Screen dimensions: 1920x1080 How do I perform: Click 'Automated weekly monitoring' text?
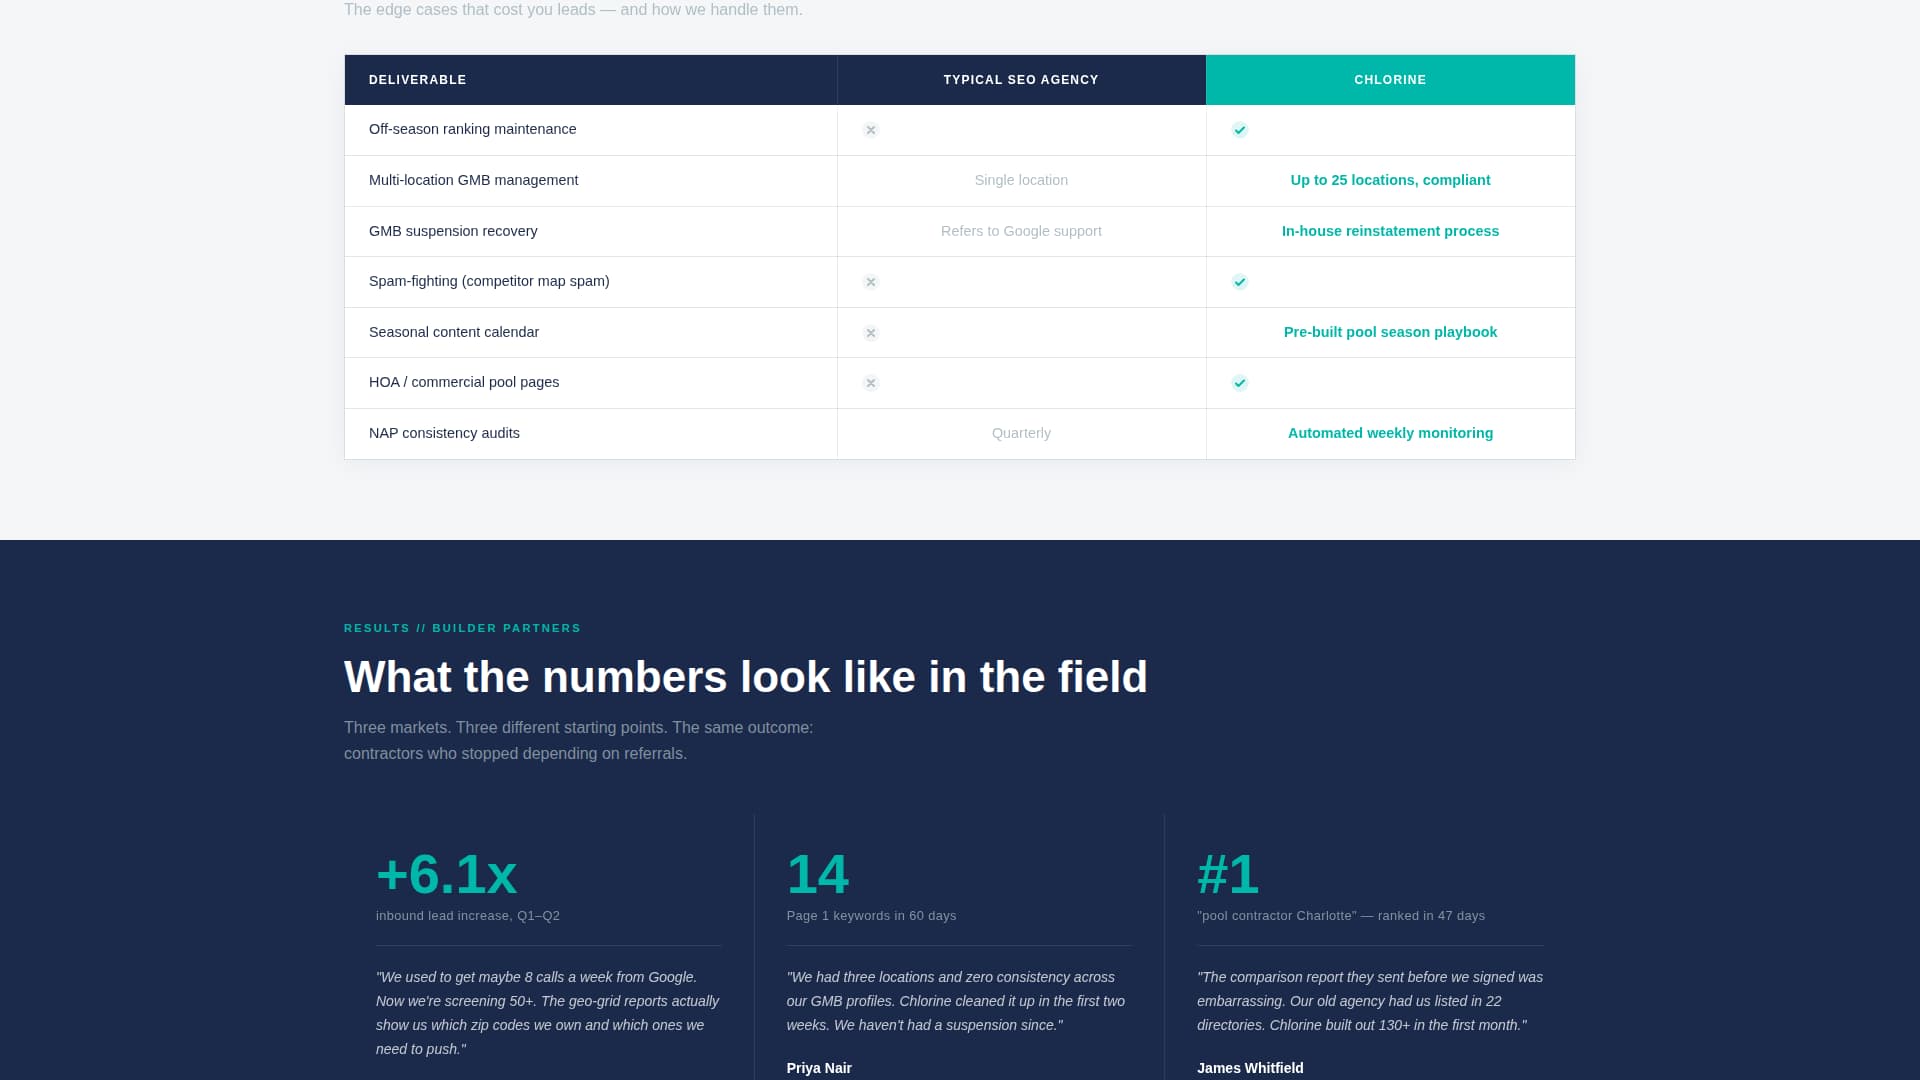tap(1390, 433)
